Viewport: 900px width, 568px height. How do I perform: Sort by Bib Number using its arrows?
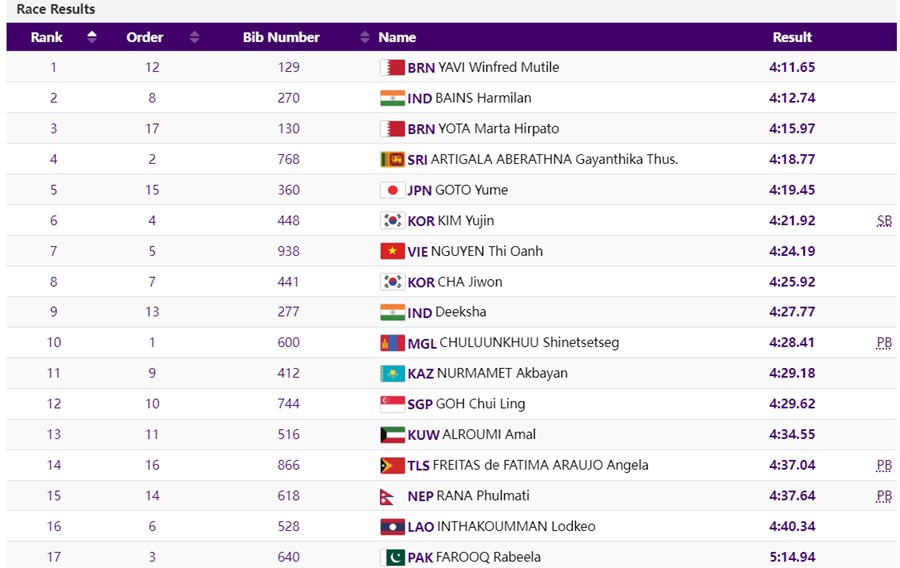(365, 37)
